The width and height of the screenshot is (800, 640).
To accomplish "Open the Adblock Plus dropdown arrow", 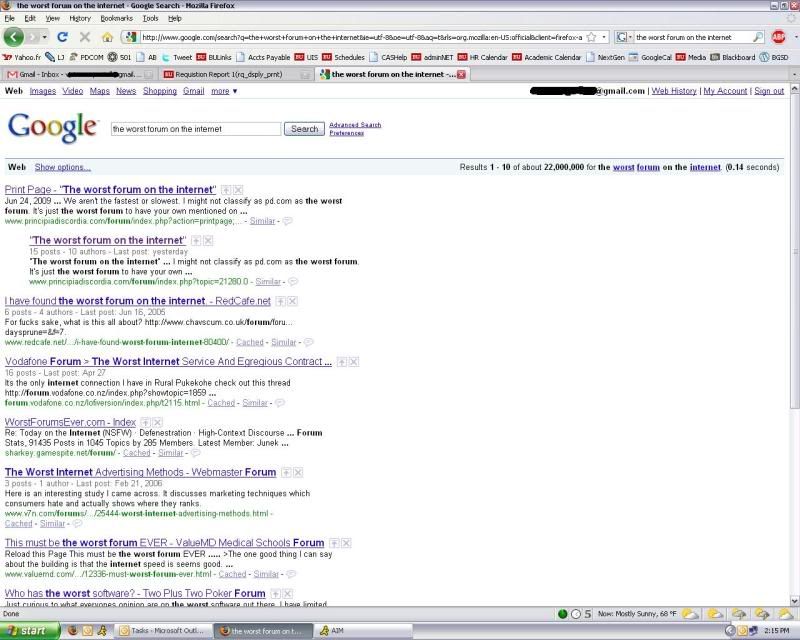I will (795, 37).
